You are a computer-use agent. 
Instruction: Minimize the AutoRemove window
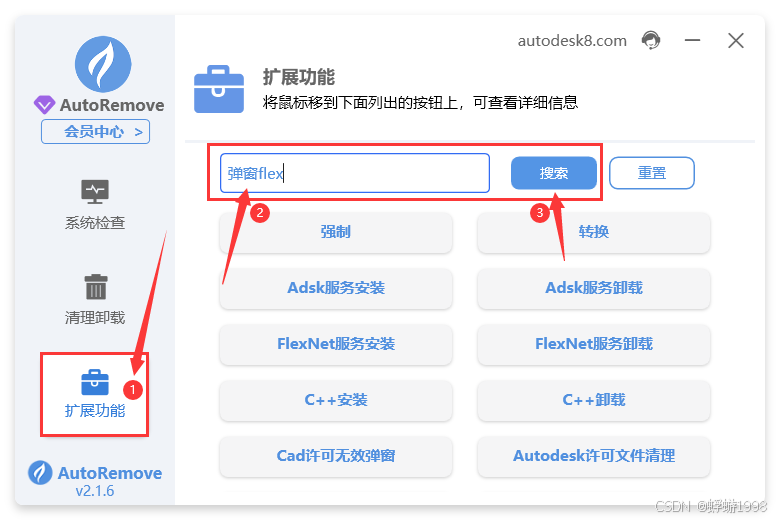click(x=692, y=40)
